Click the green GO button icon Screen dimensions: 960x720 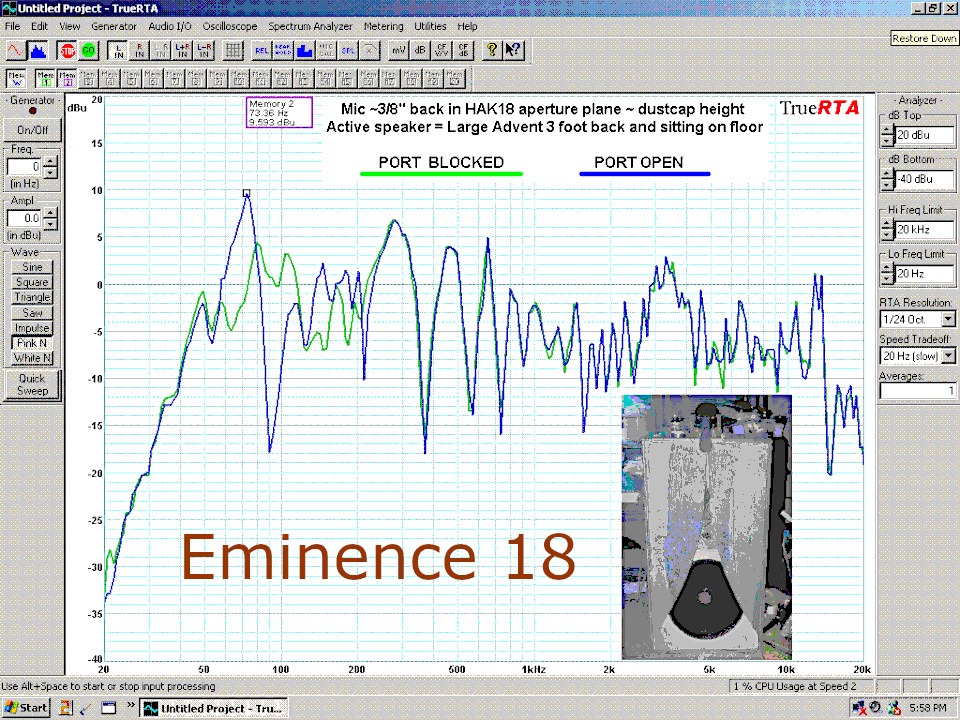coord(89,50)
